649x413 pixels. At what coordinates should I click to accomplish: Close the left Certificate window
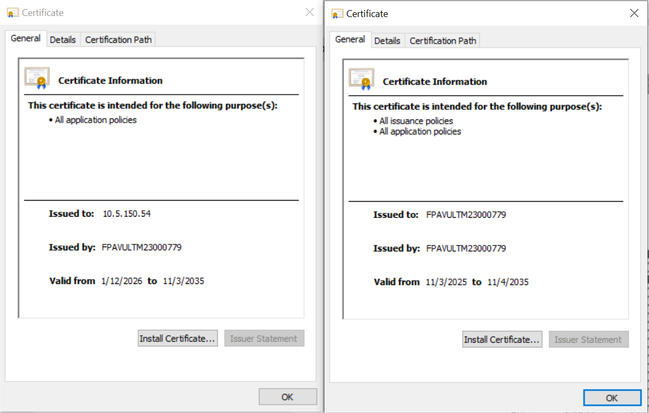tap(309, 13)
